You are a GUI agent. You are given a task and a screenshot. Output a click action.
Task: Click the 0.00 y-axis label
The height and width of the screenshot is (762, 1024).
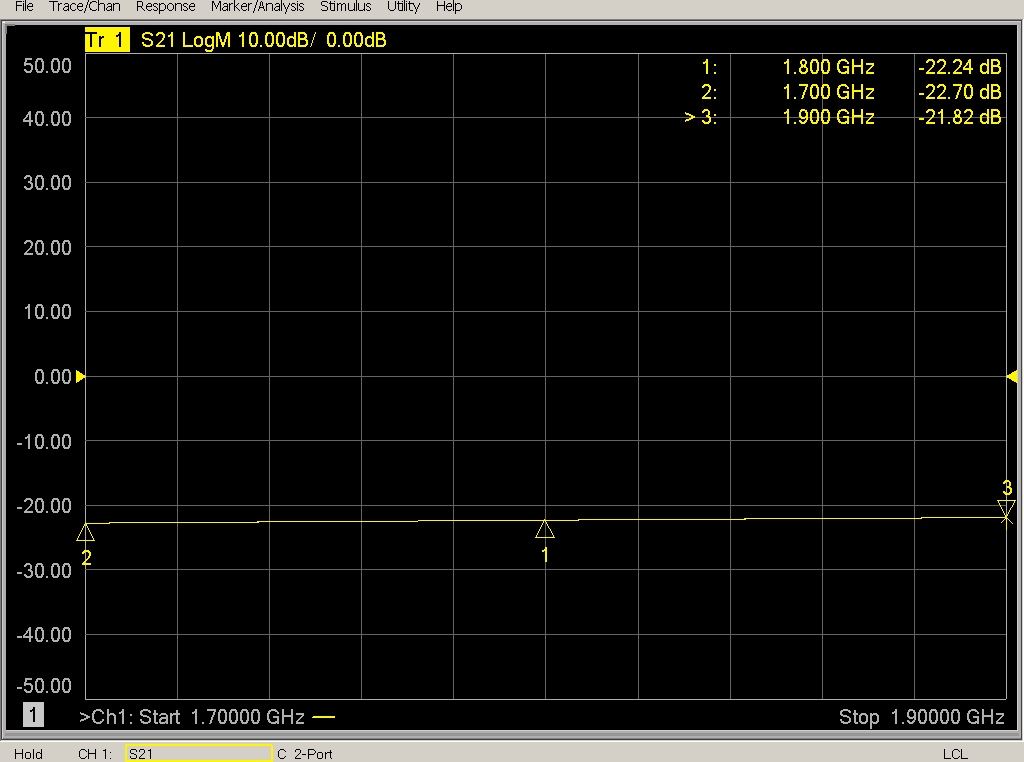point(53,377)
